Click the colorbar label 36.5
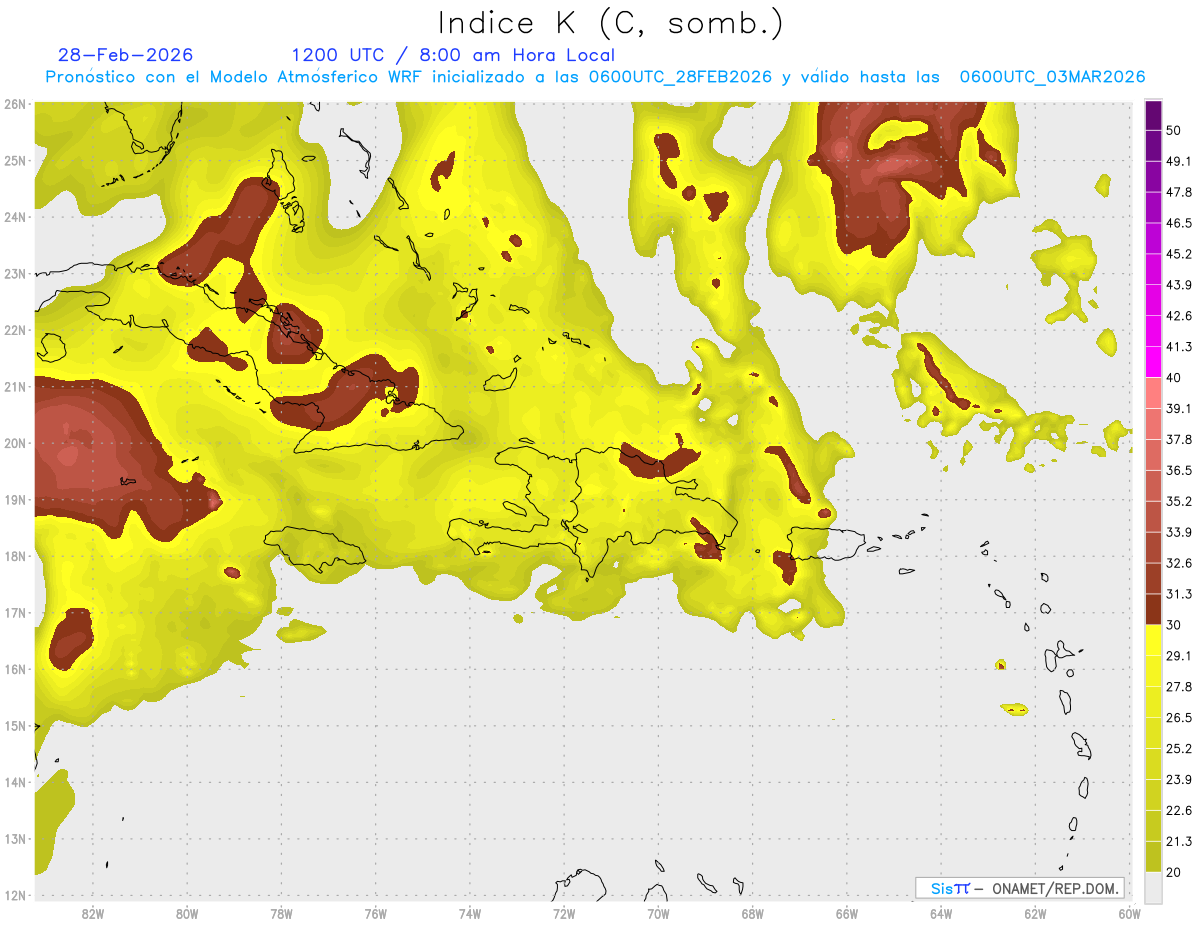 (x=1178, y=470)
